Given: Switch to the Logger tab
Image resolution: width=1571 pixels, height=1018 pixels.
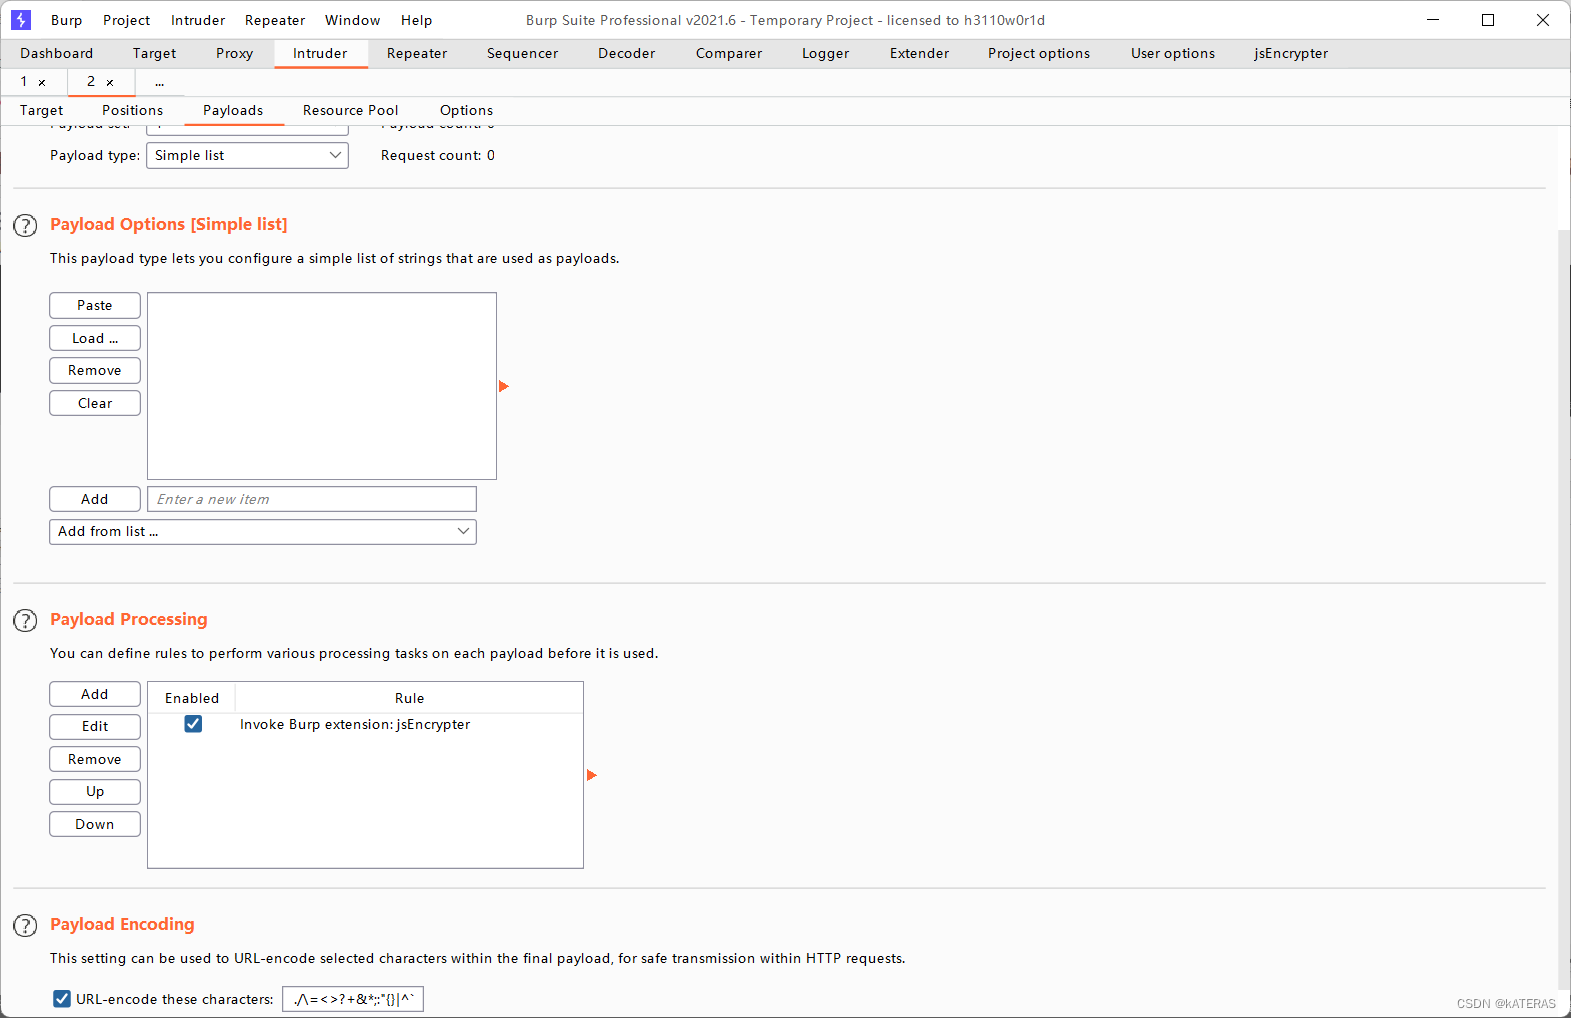Looking at the screenshot, I should 825,54.
